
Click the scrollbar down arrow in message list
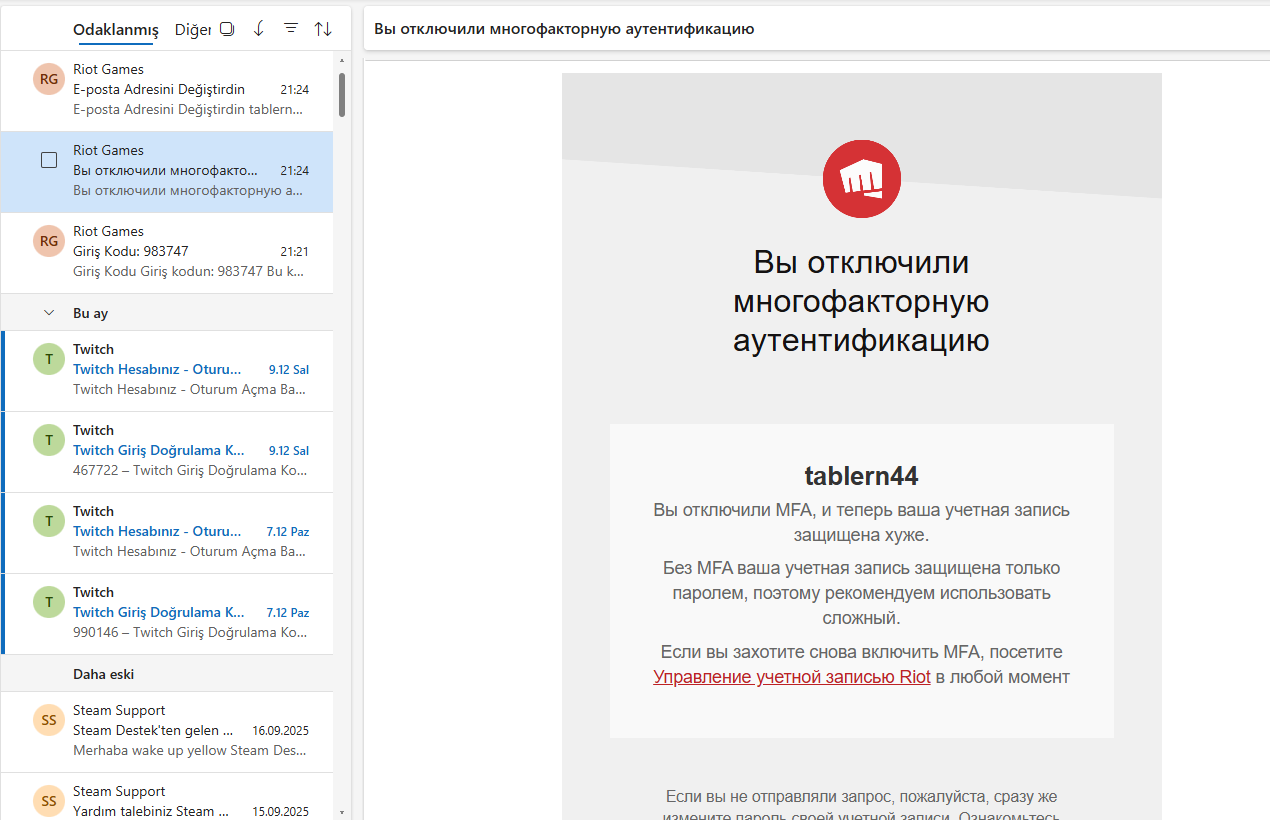pyautogui.click(x=342, y=812)
